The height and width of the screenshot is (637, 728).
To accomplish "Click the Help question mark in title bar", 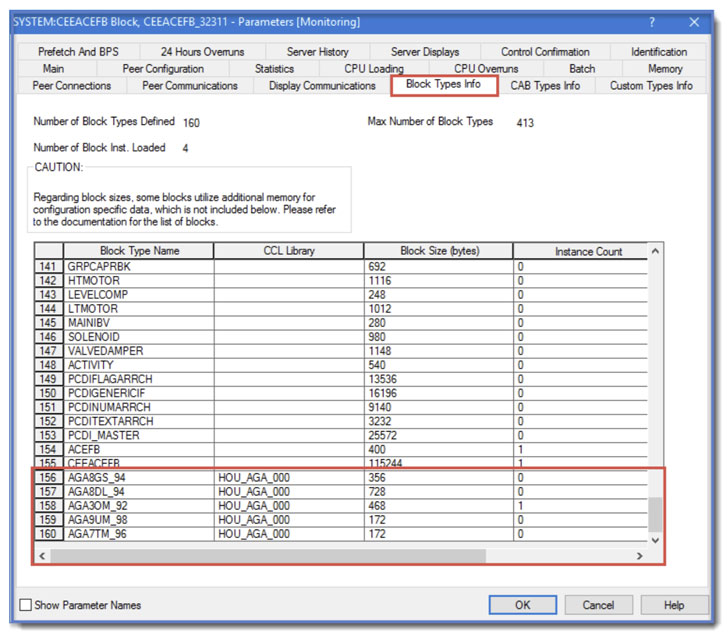I will pos(652,21).
